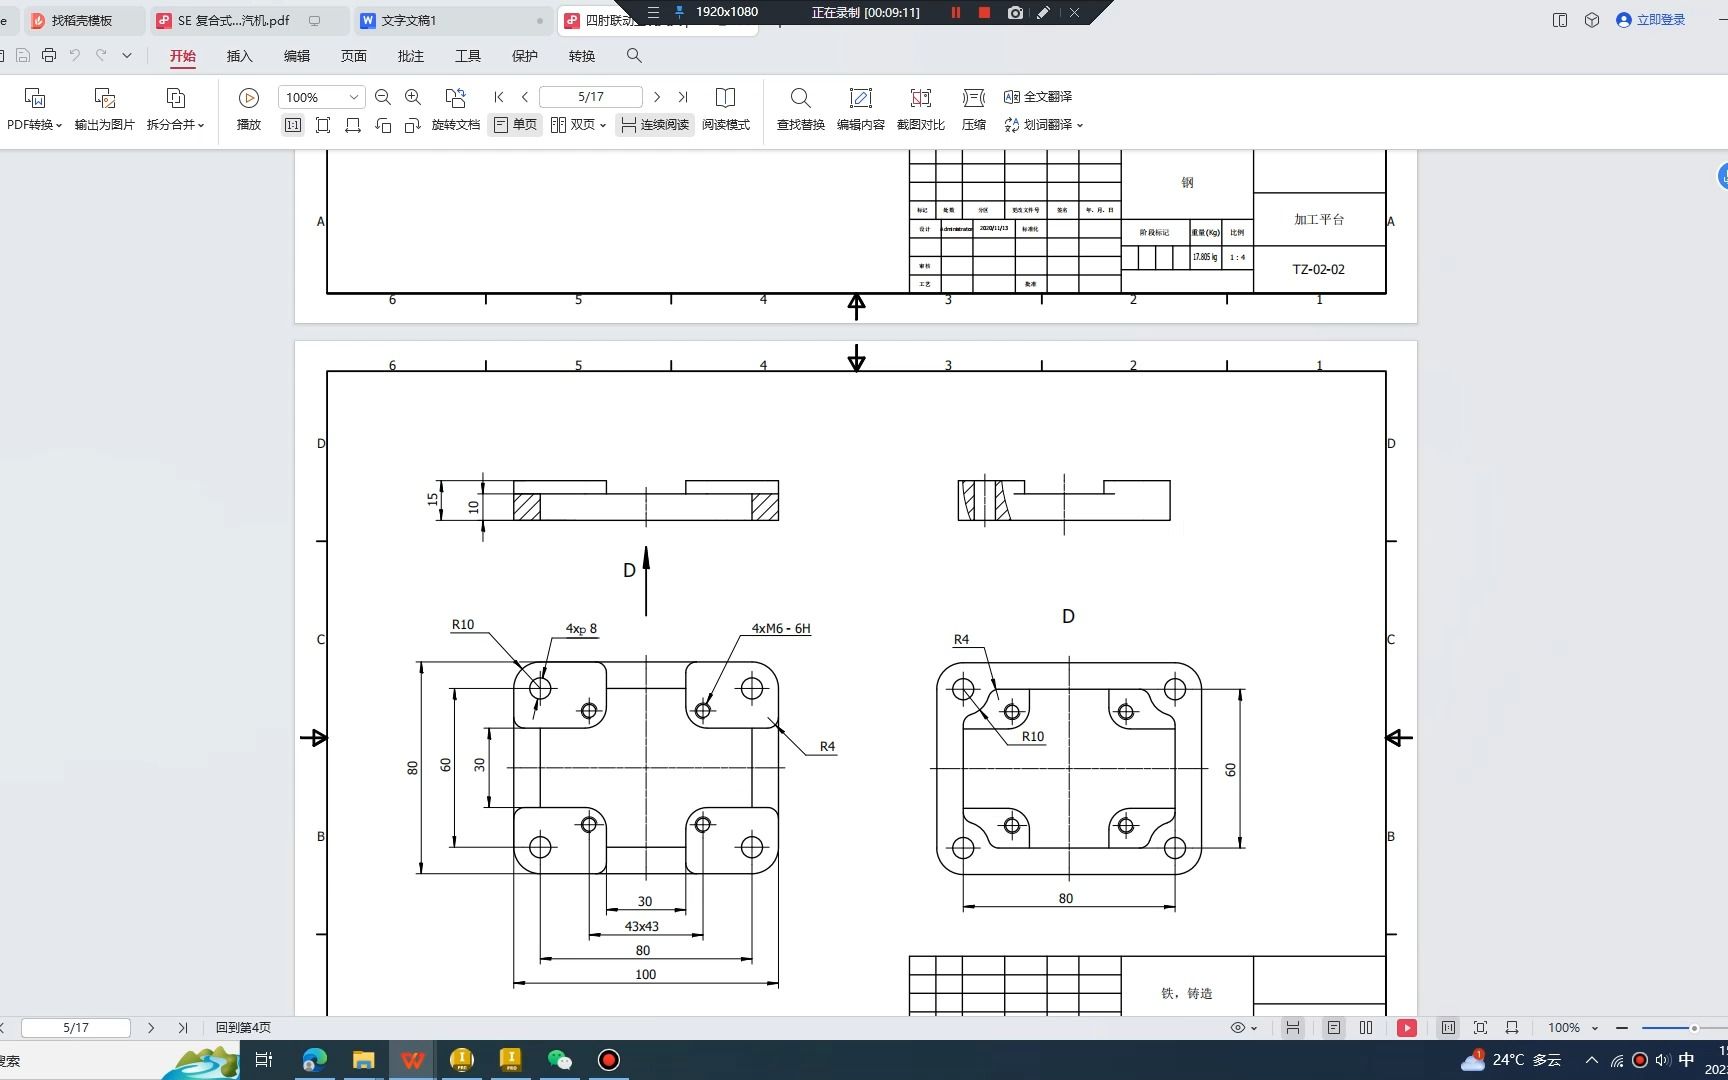The width and height of the screenshot is (1728, 1080).
Task: Open the 截图对比 screenshot compare tool
Action: pos(920,110)
